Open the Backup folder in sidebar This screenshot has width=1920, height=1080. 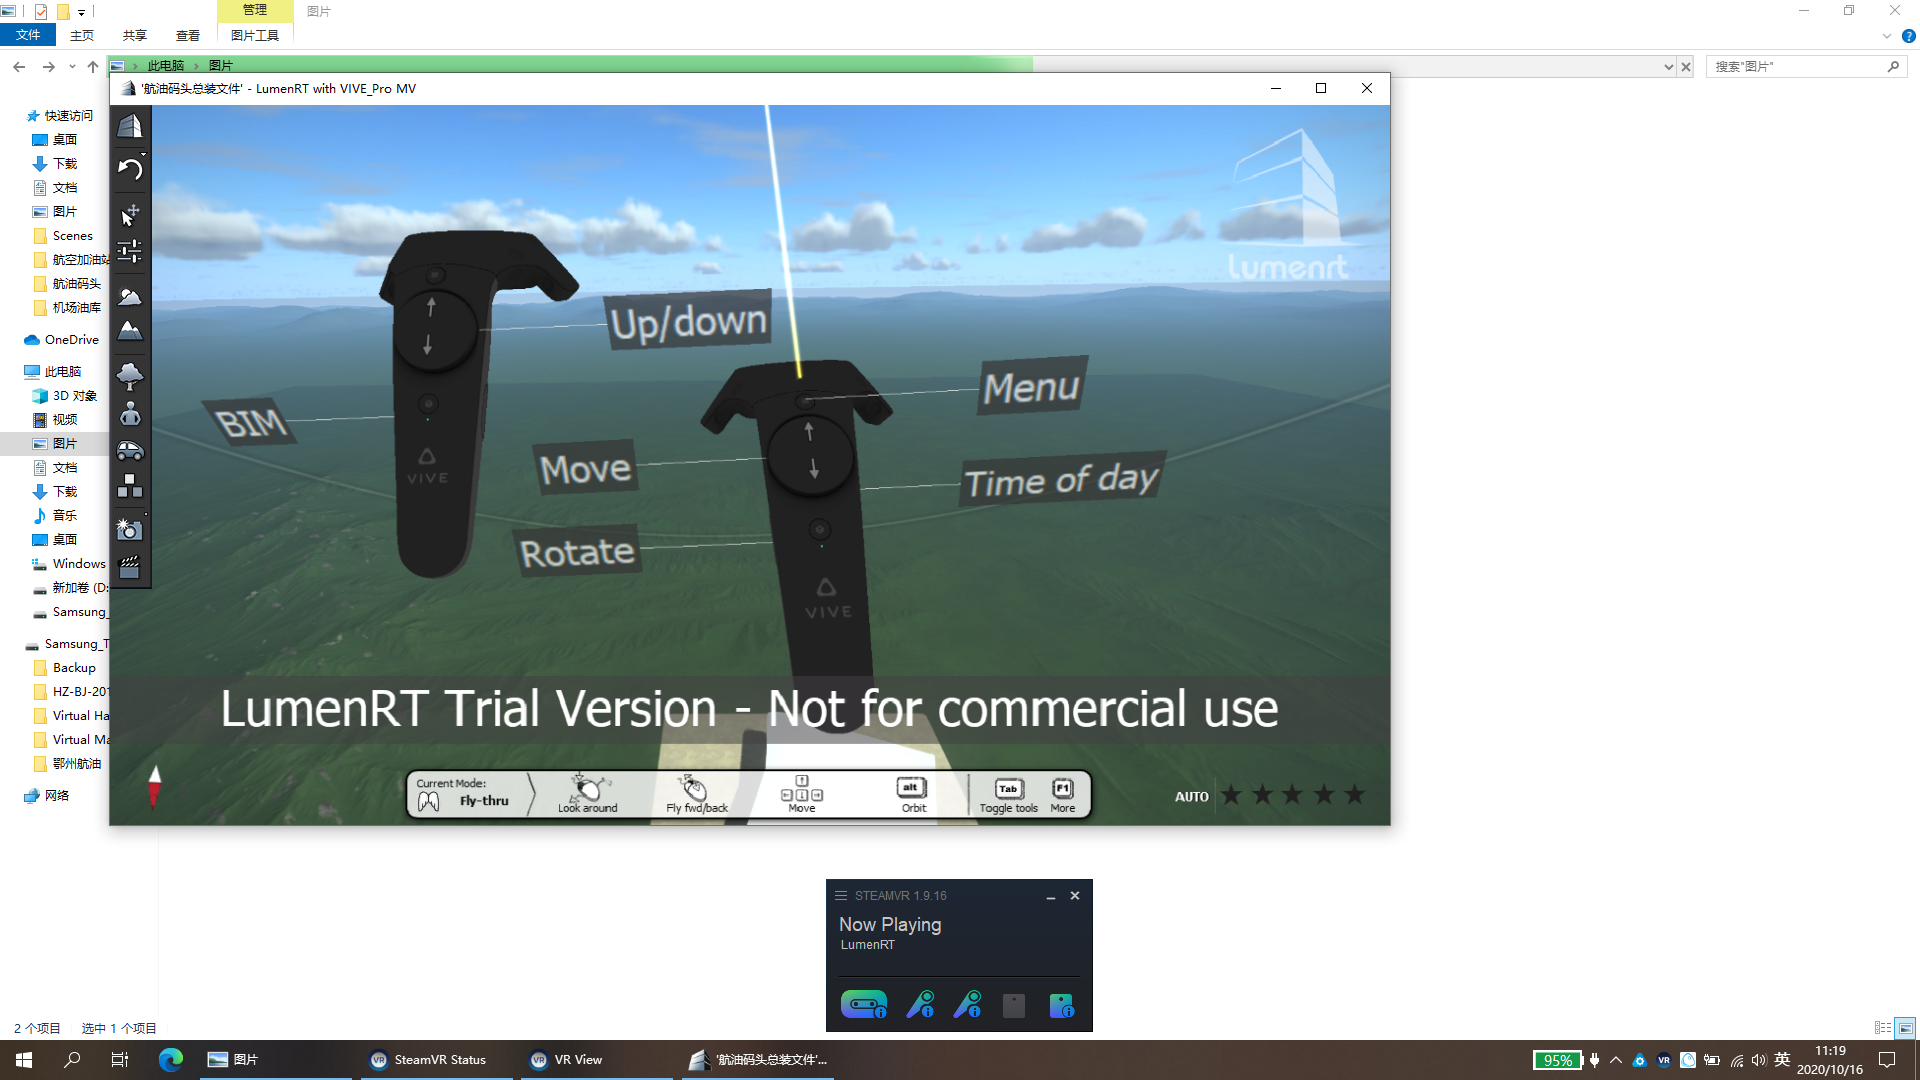point(74,668)
